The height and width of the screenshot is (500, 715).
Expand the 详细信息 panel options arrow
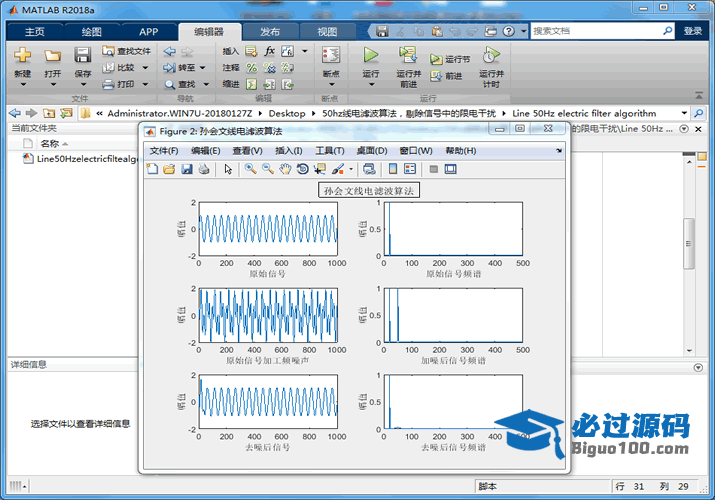(x=698, y=367)
